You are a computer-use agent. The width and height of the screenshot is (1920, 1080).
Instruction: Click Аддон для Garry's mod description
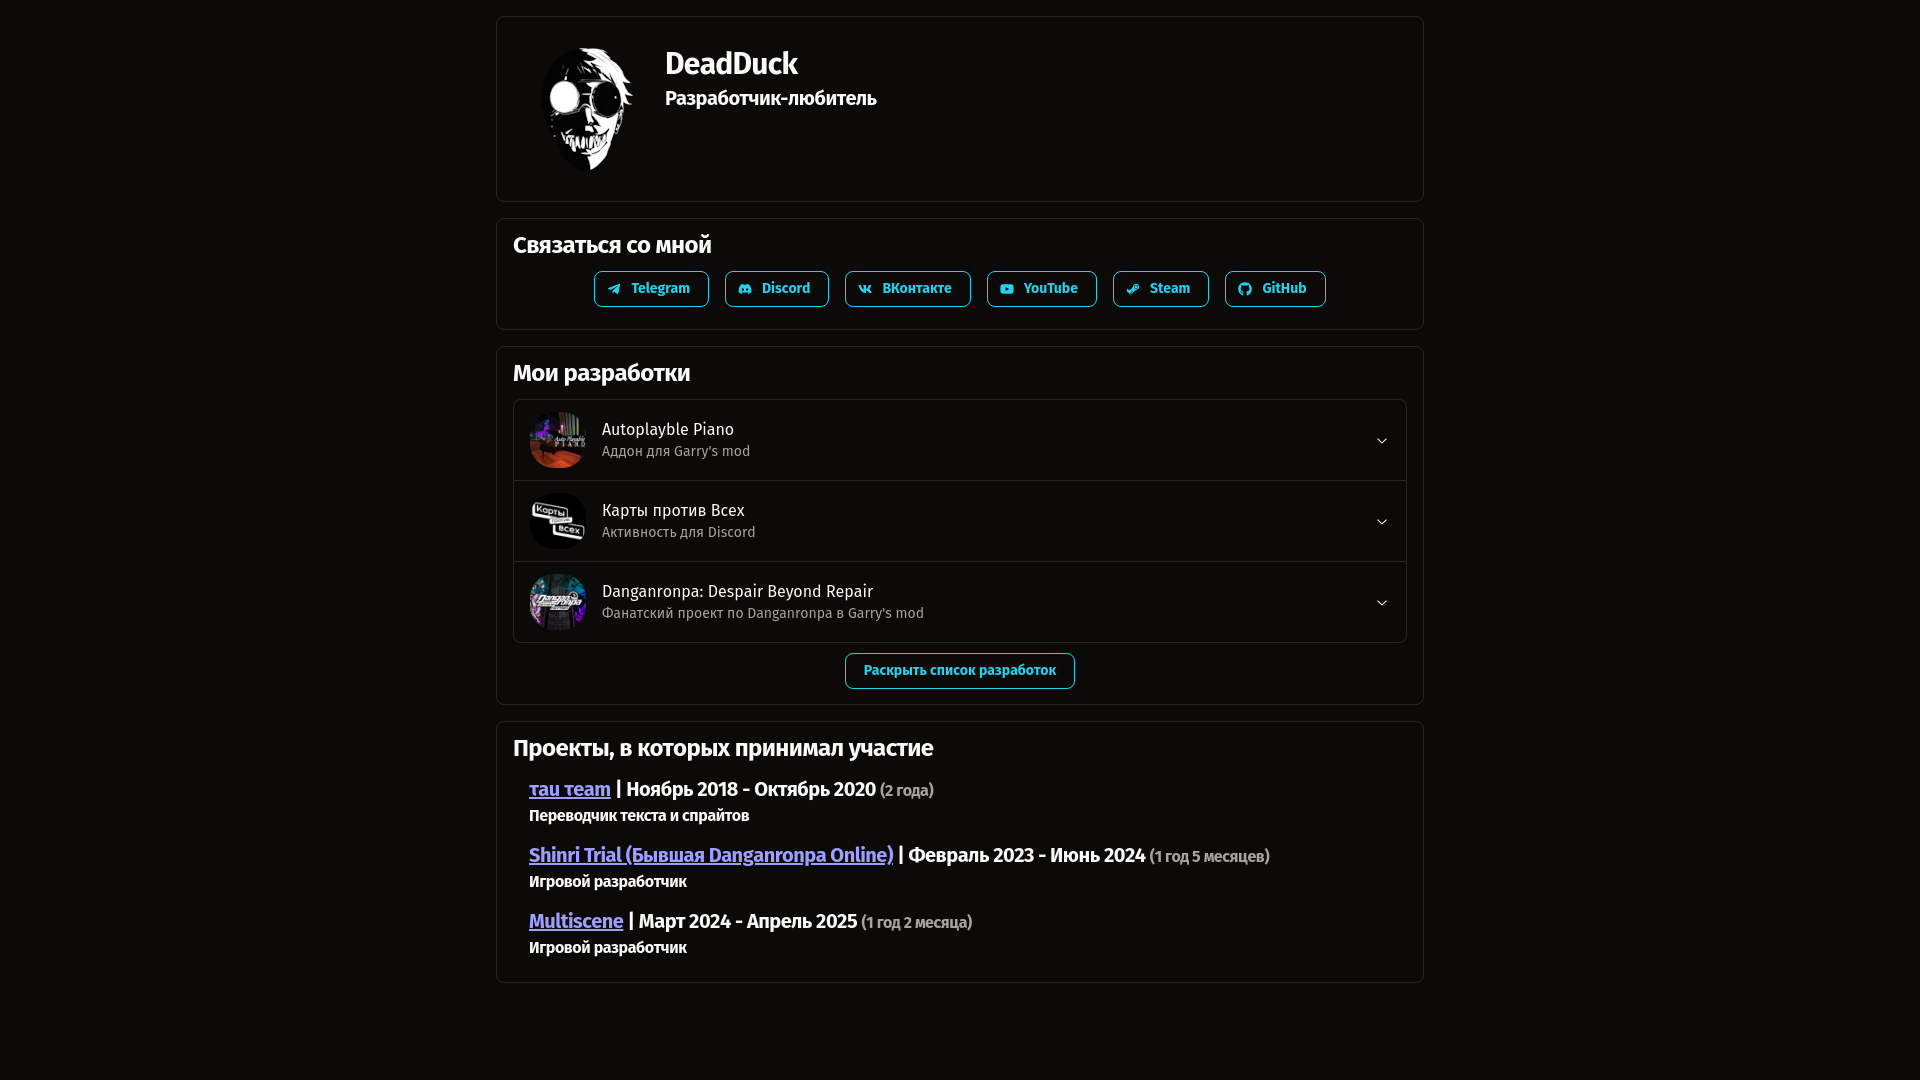point(676,451)
